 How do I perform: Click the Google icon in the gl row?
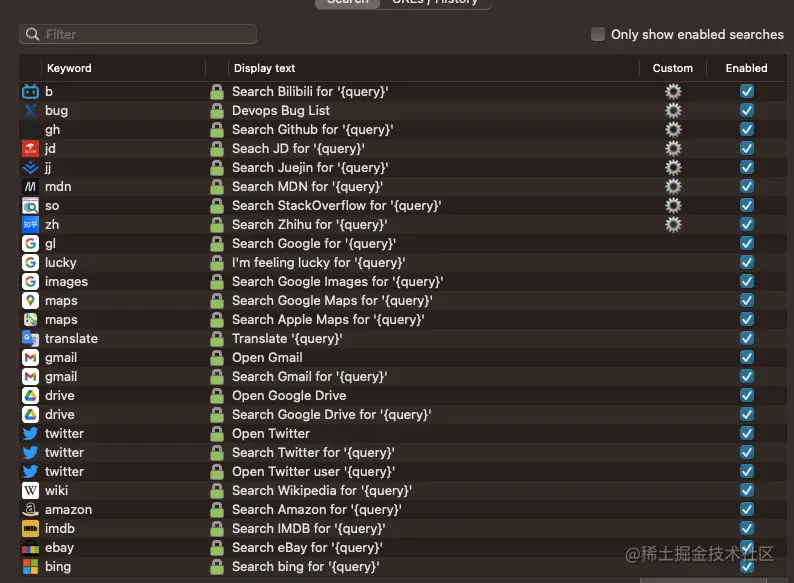(30, 244)
